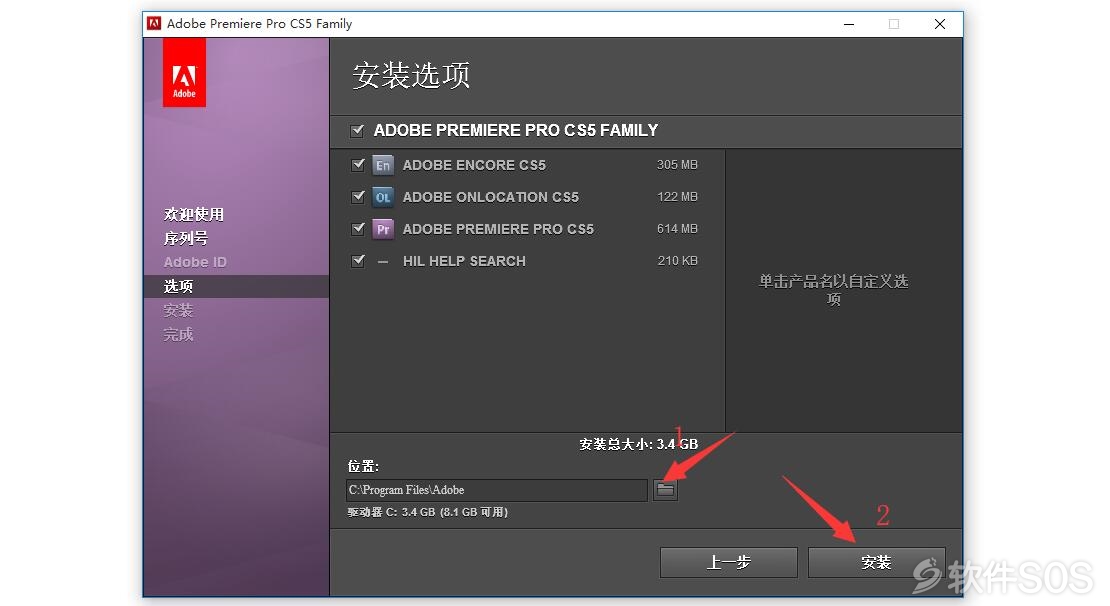Click the 614 MB size value
1110x606 pixels.
point(677,229)
